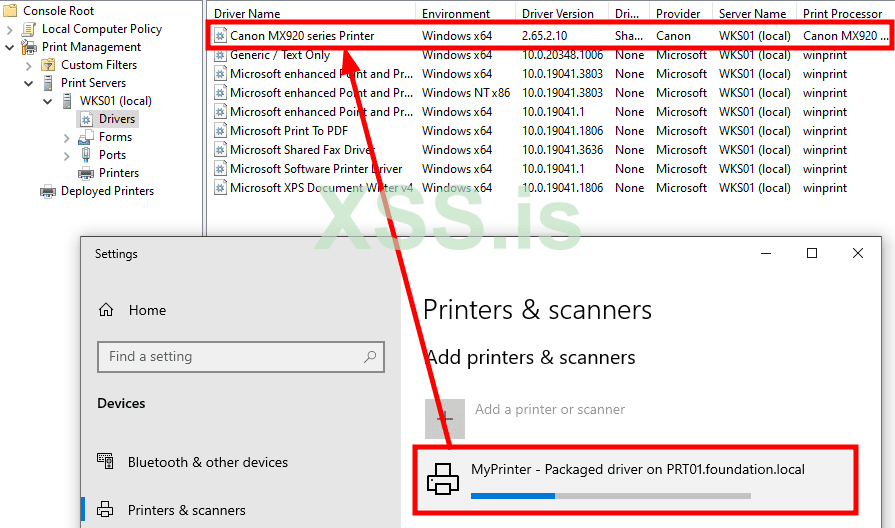Click the MyPrinter installation progress bar

(x=611, y=496)
